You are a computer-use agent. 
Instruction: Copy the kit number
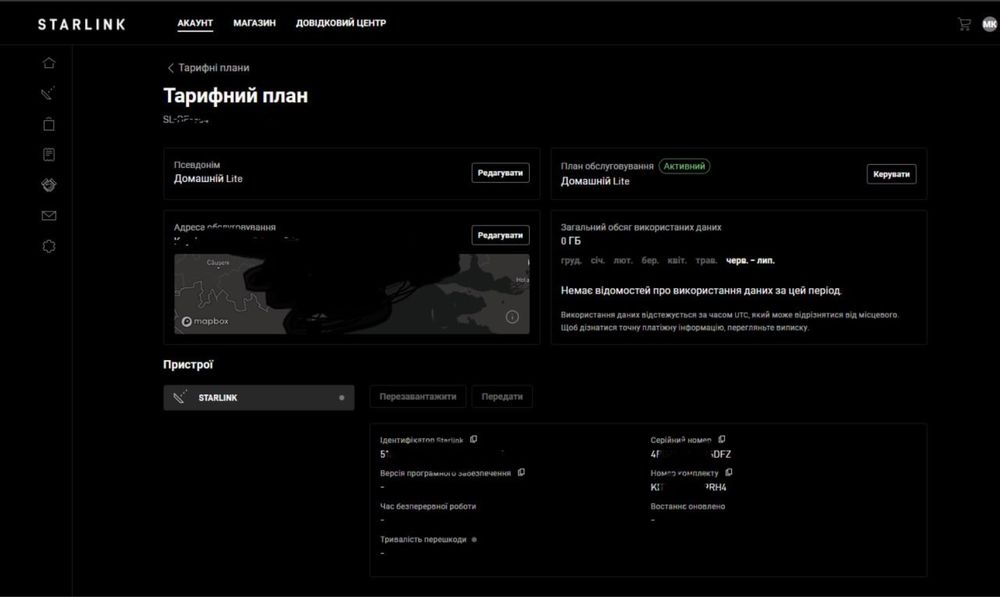(x=729, y=473)
